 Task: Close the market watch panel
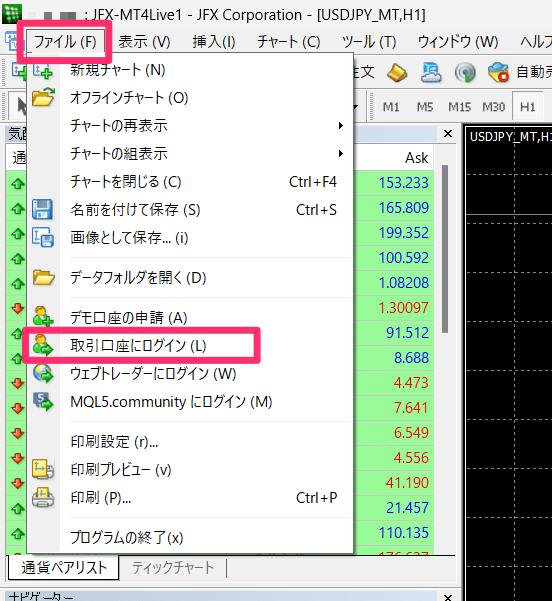coord(448,134)
